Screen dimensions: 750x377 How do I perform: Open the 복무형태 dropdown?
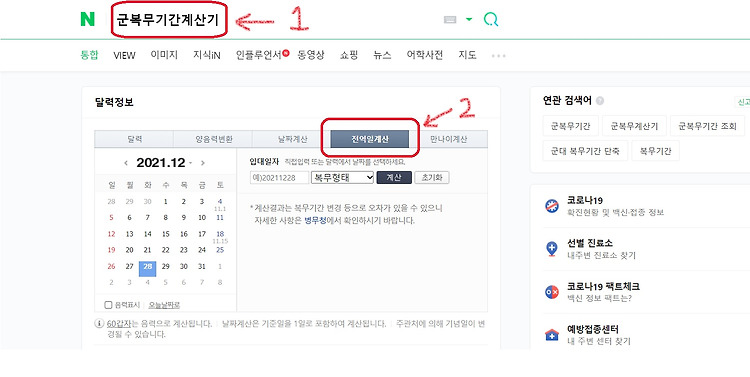[x=342, y=177]
